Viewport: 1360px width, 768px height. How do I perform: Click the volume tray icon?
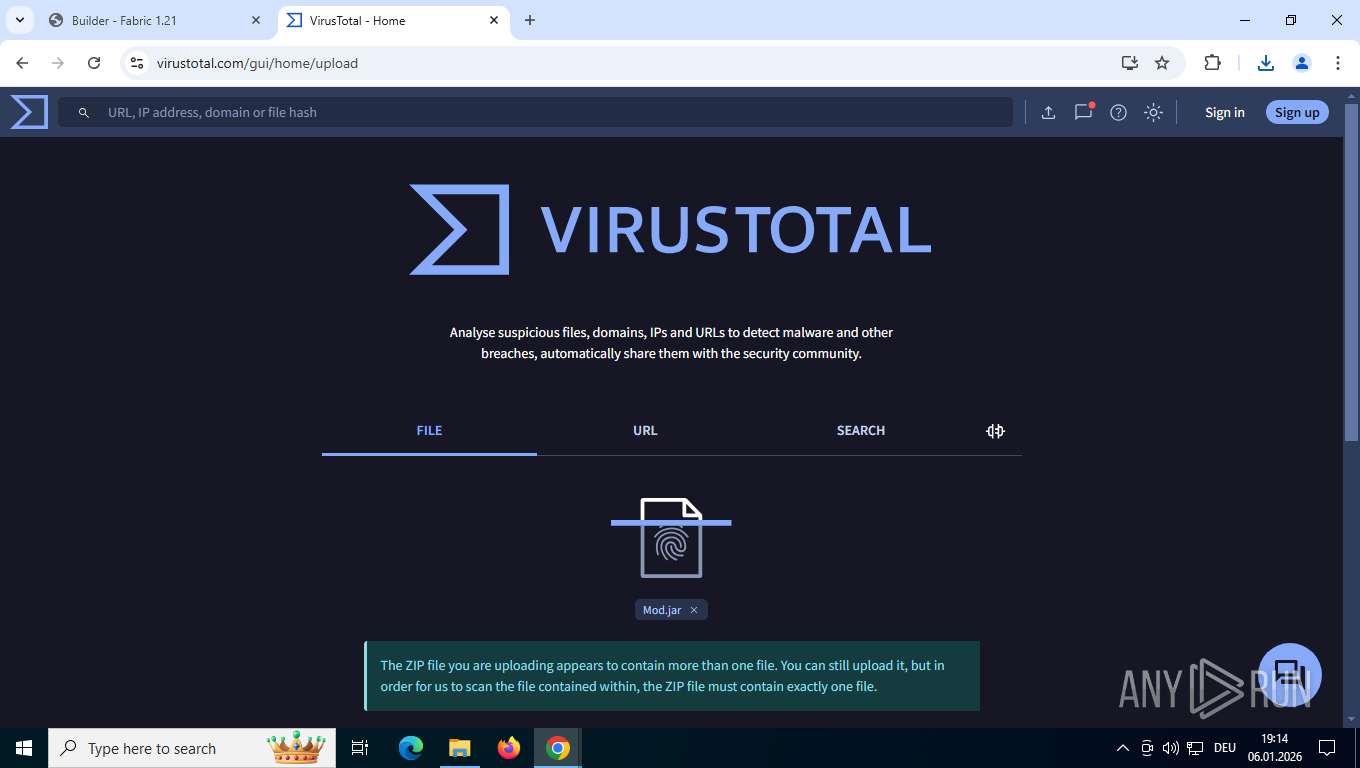1171,748
